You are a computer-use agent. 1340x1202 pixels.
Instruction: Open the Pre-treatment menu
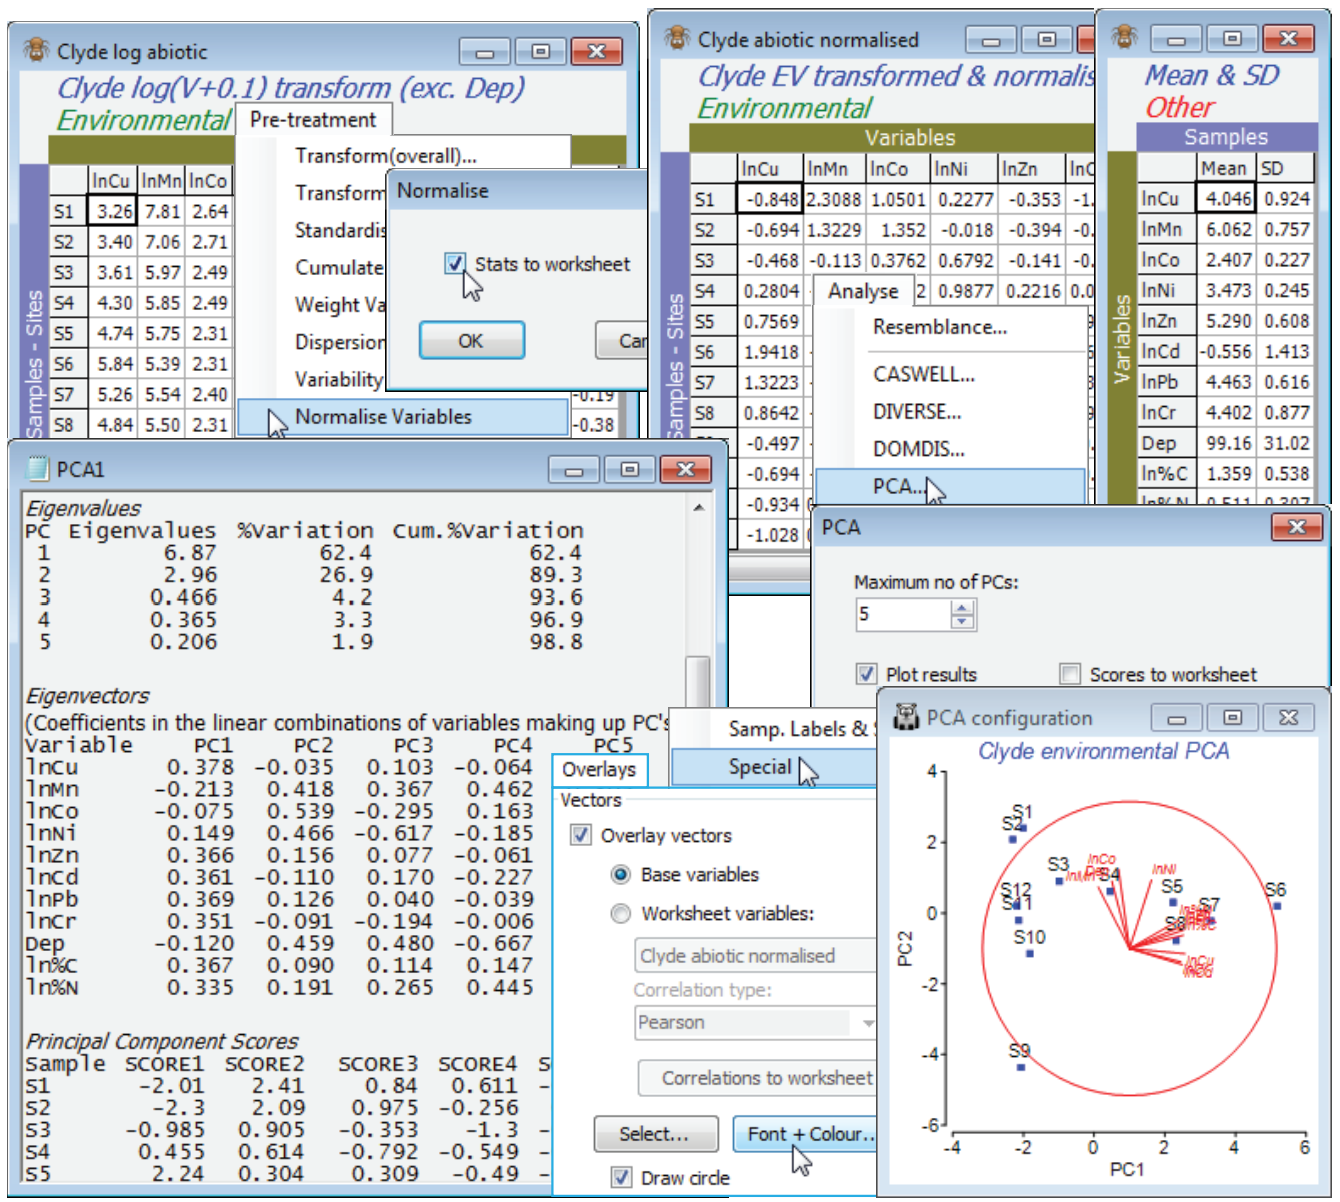click(x=313, y=119)
